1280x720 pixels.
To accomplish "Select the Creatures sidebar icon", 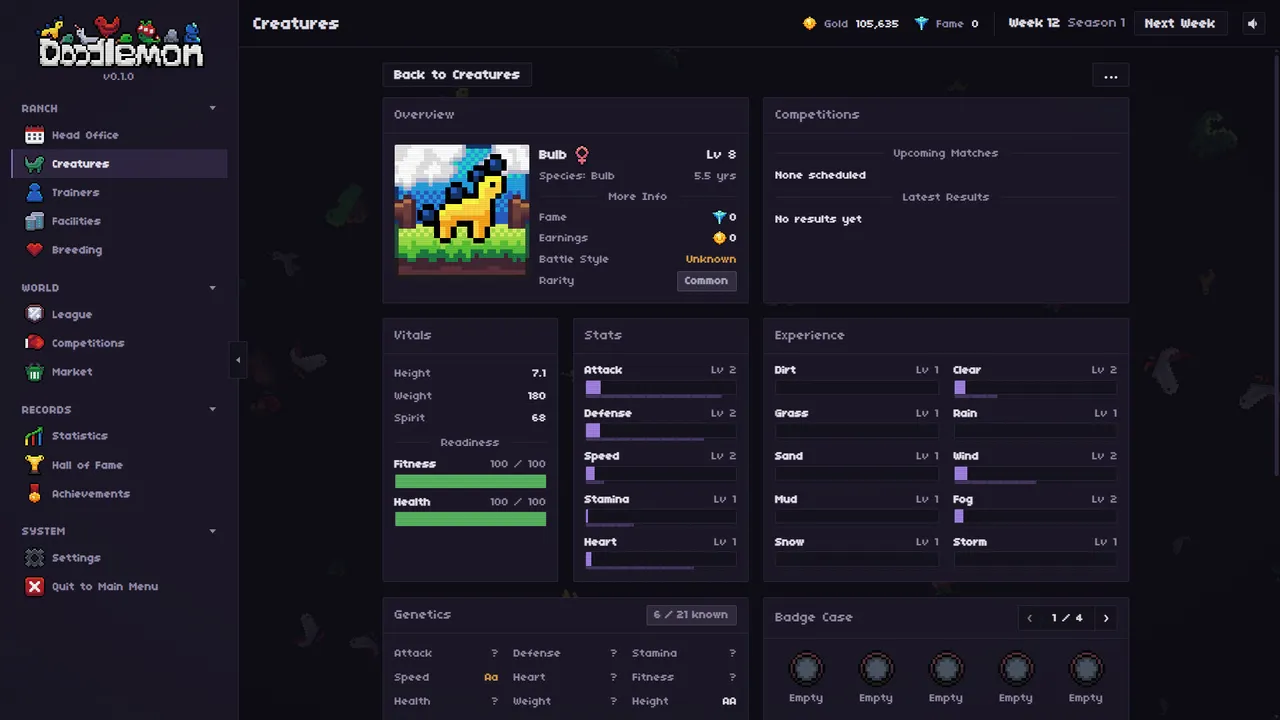I will click(x=35, y=164).
